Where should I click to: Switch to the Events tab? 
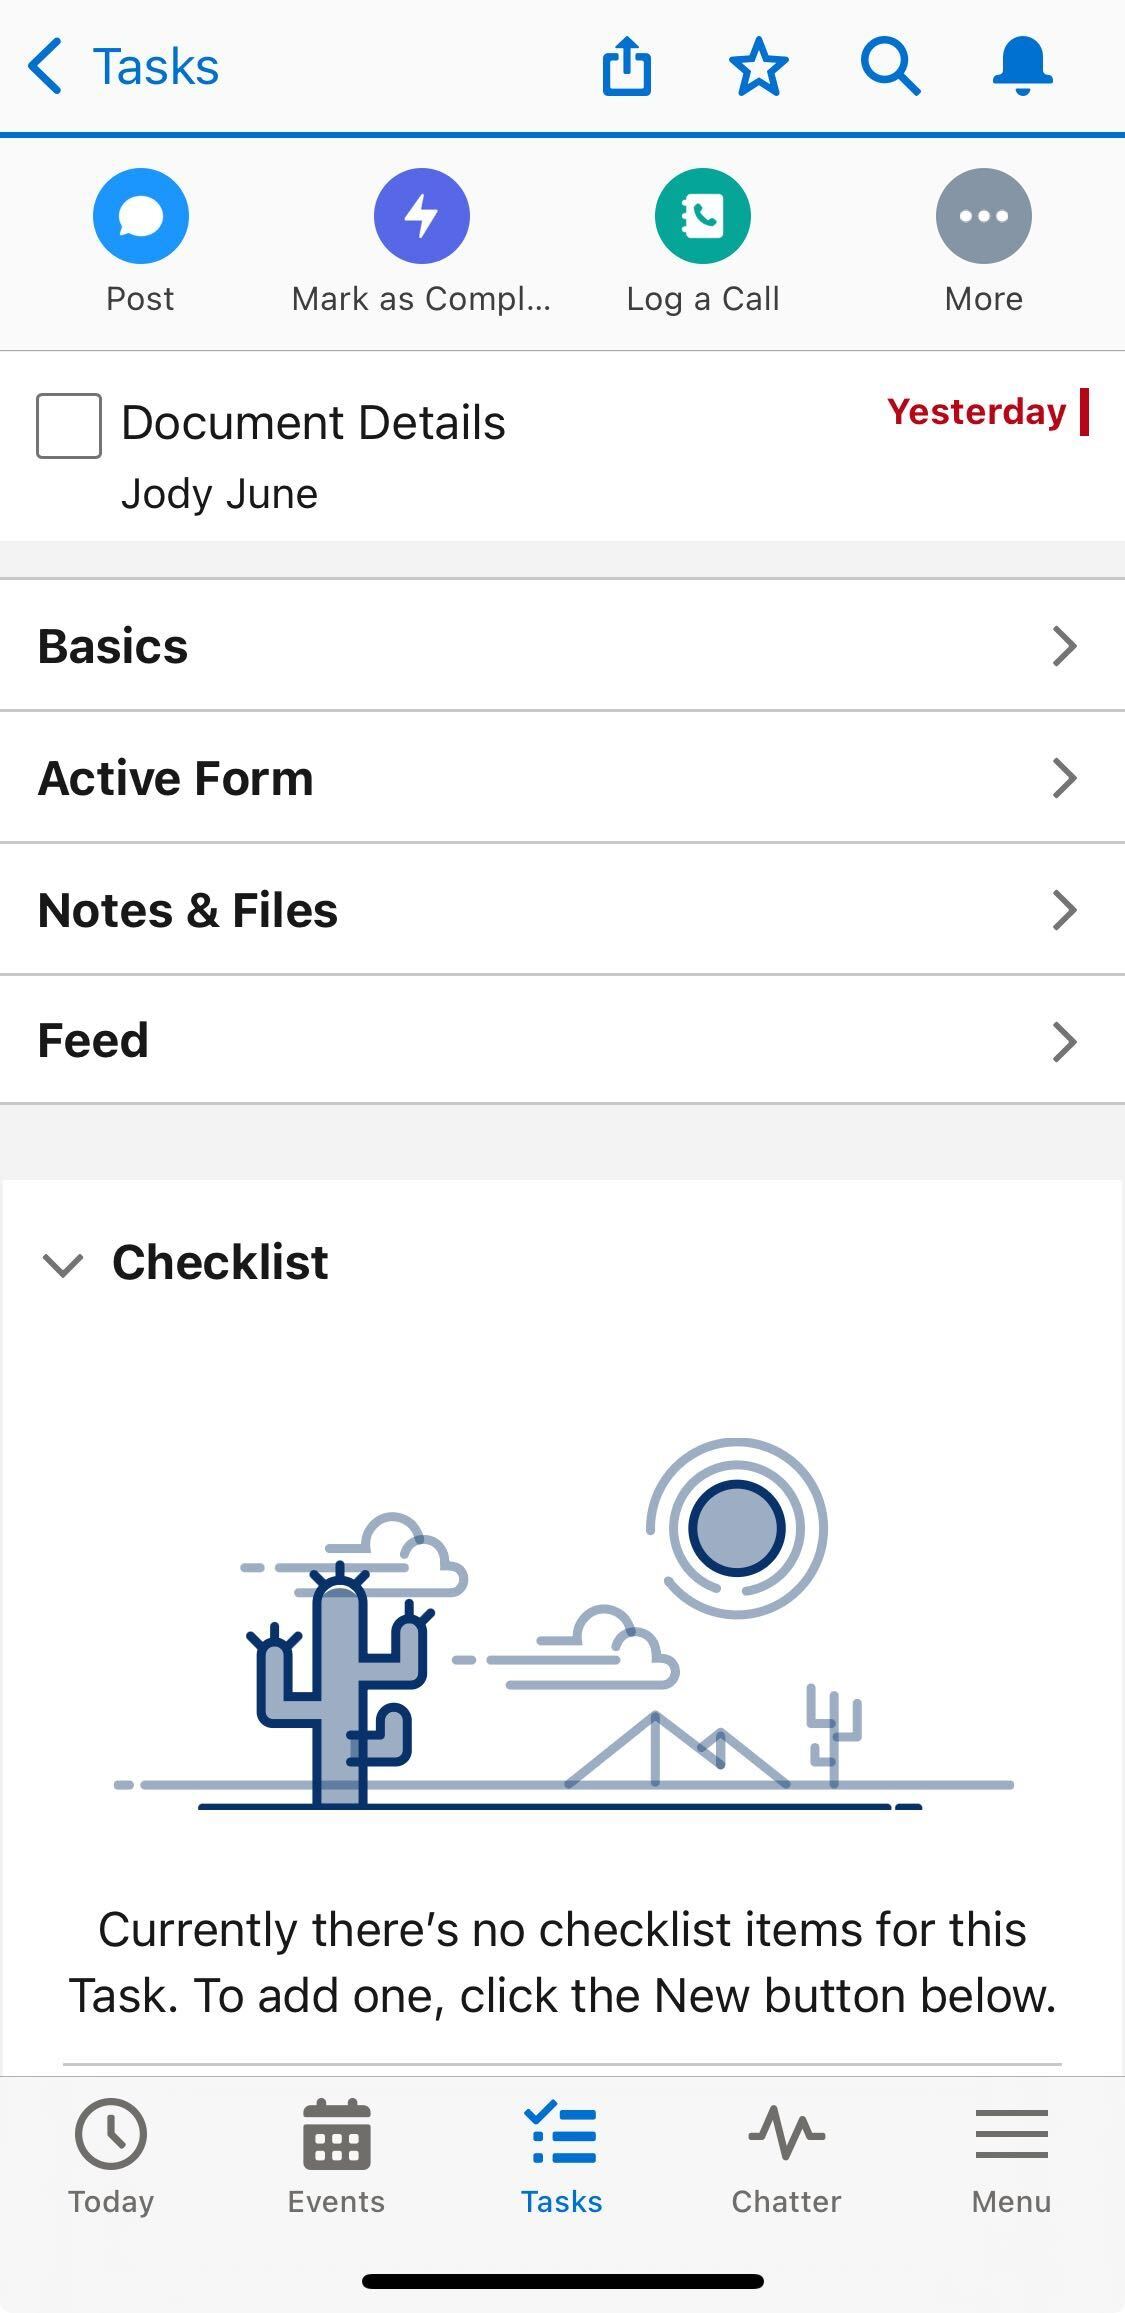coord(336,2155)
